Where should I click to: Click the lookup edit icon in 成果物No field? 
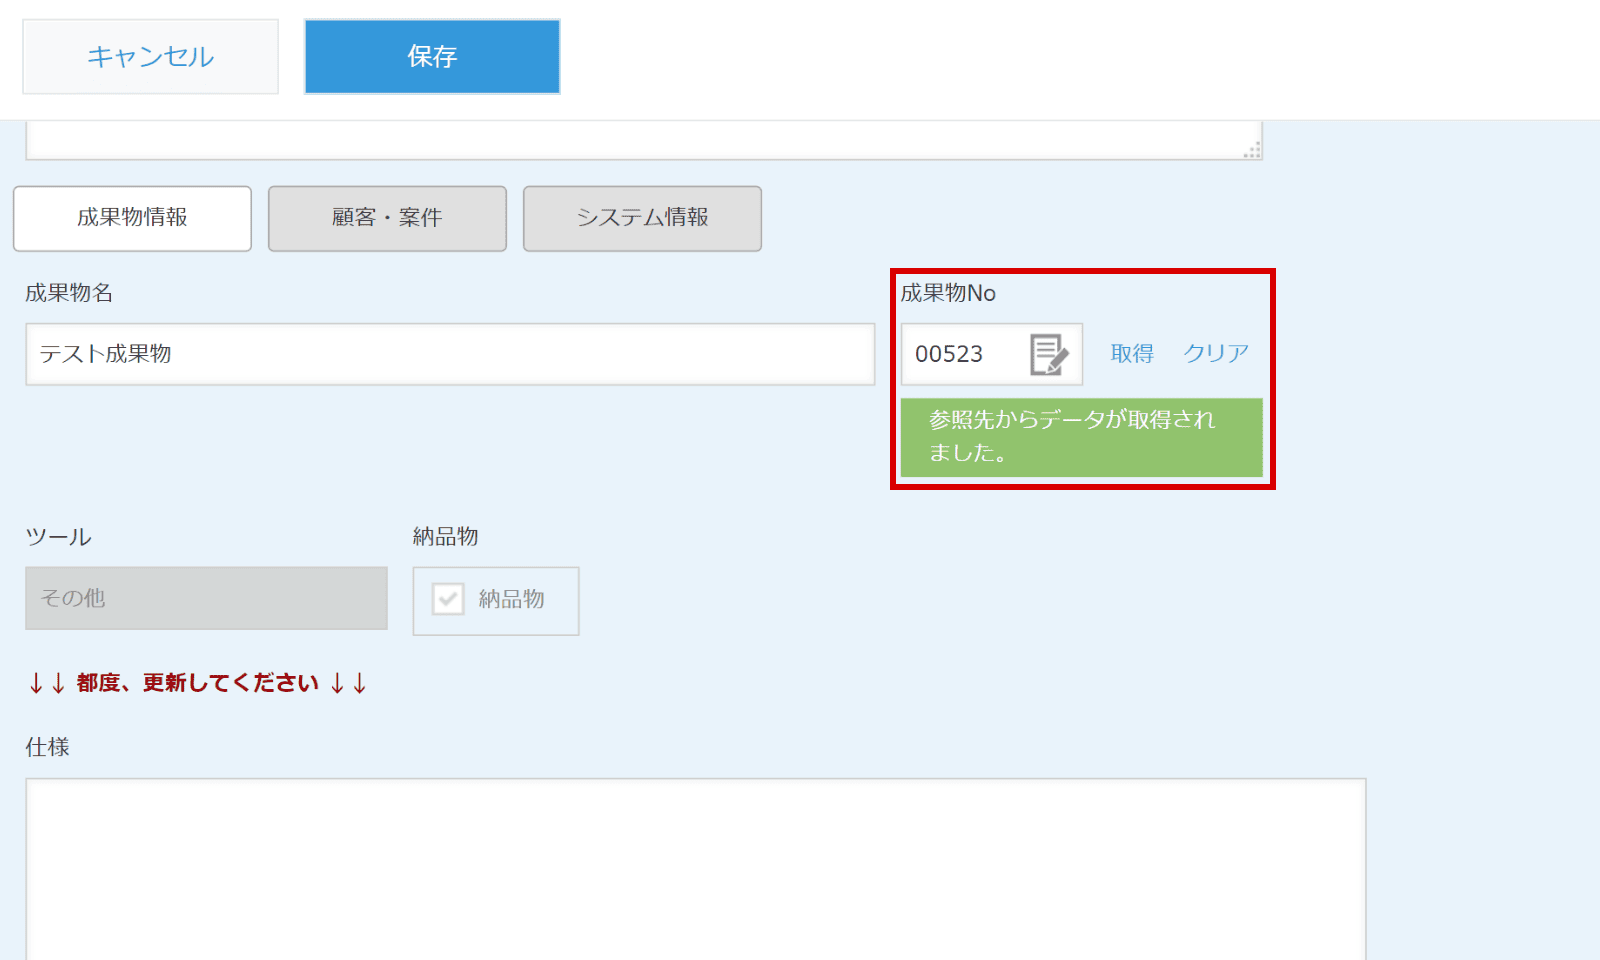click(1048, 354)
